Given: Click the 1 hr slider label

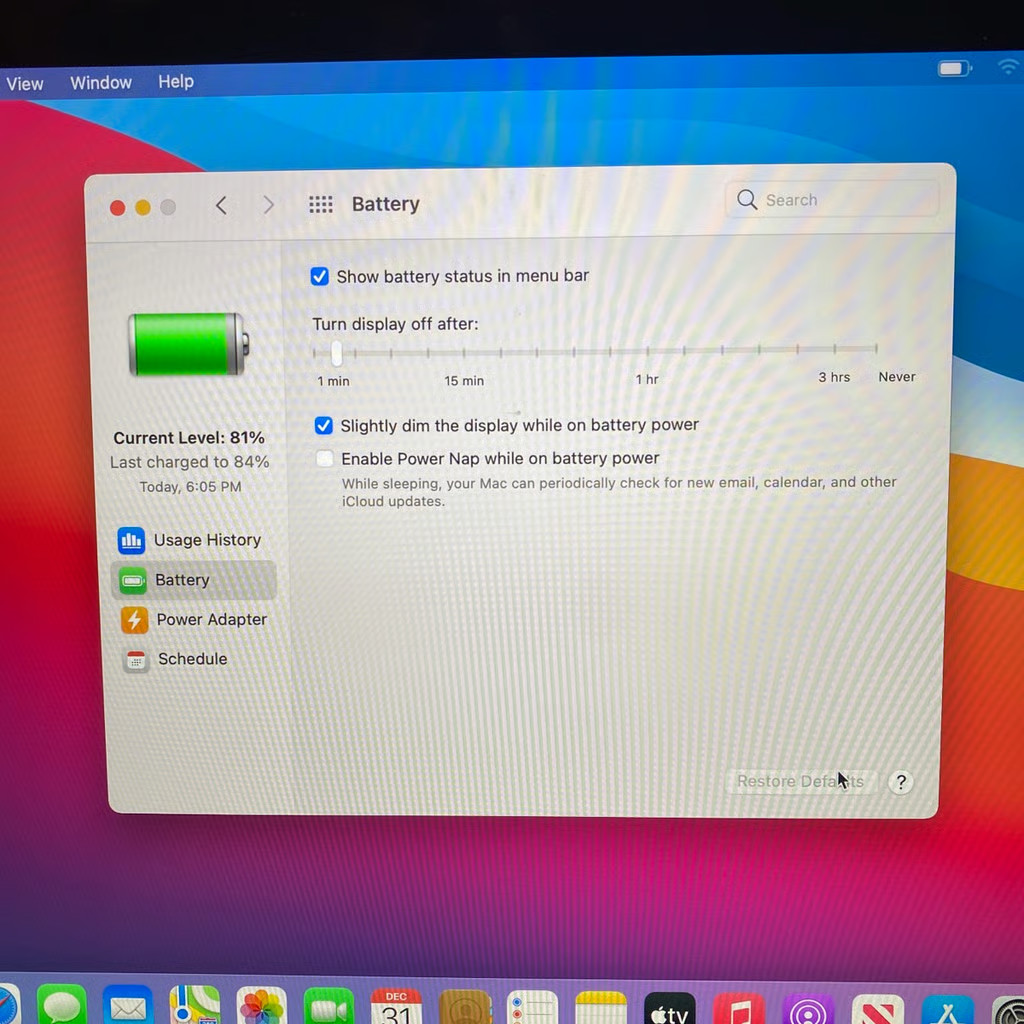Looking at the screenshot, I should [x=647, y=379].
